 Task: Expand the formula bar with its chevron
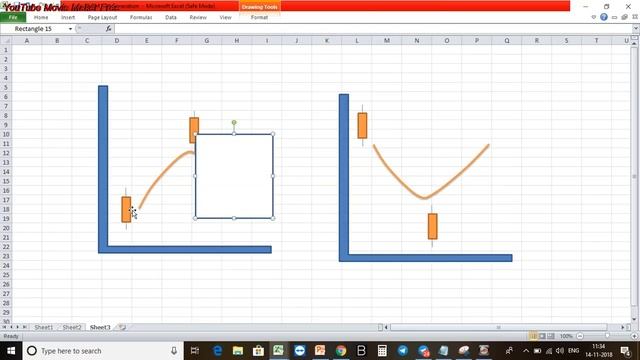coord(636,29)
